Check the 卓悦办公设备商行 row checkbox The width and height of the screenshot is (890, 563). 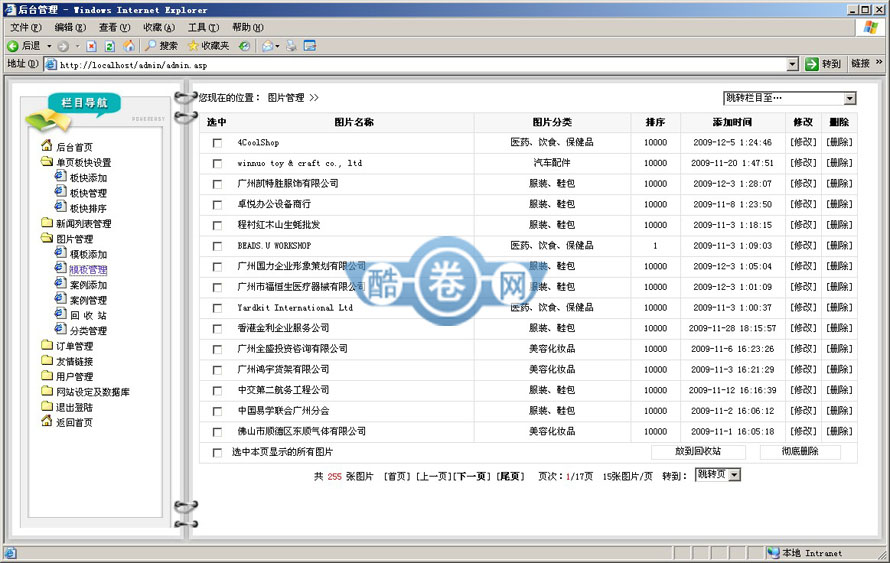point(217,205)
